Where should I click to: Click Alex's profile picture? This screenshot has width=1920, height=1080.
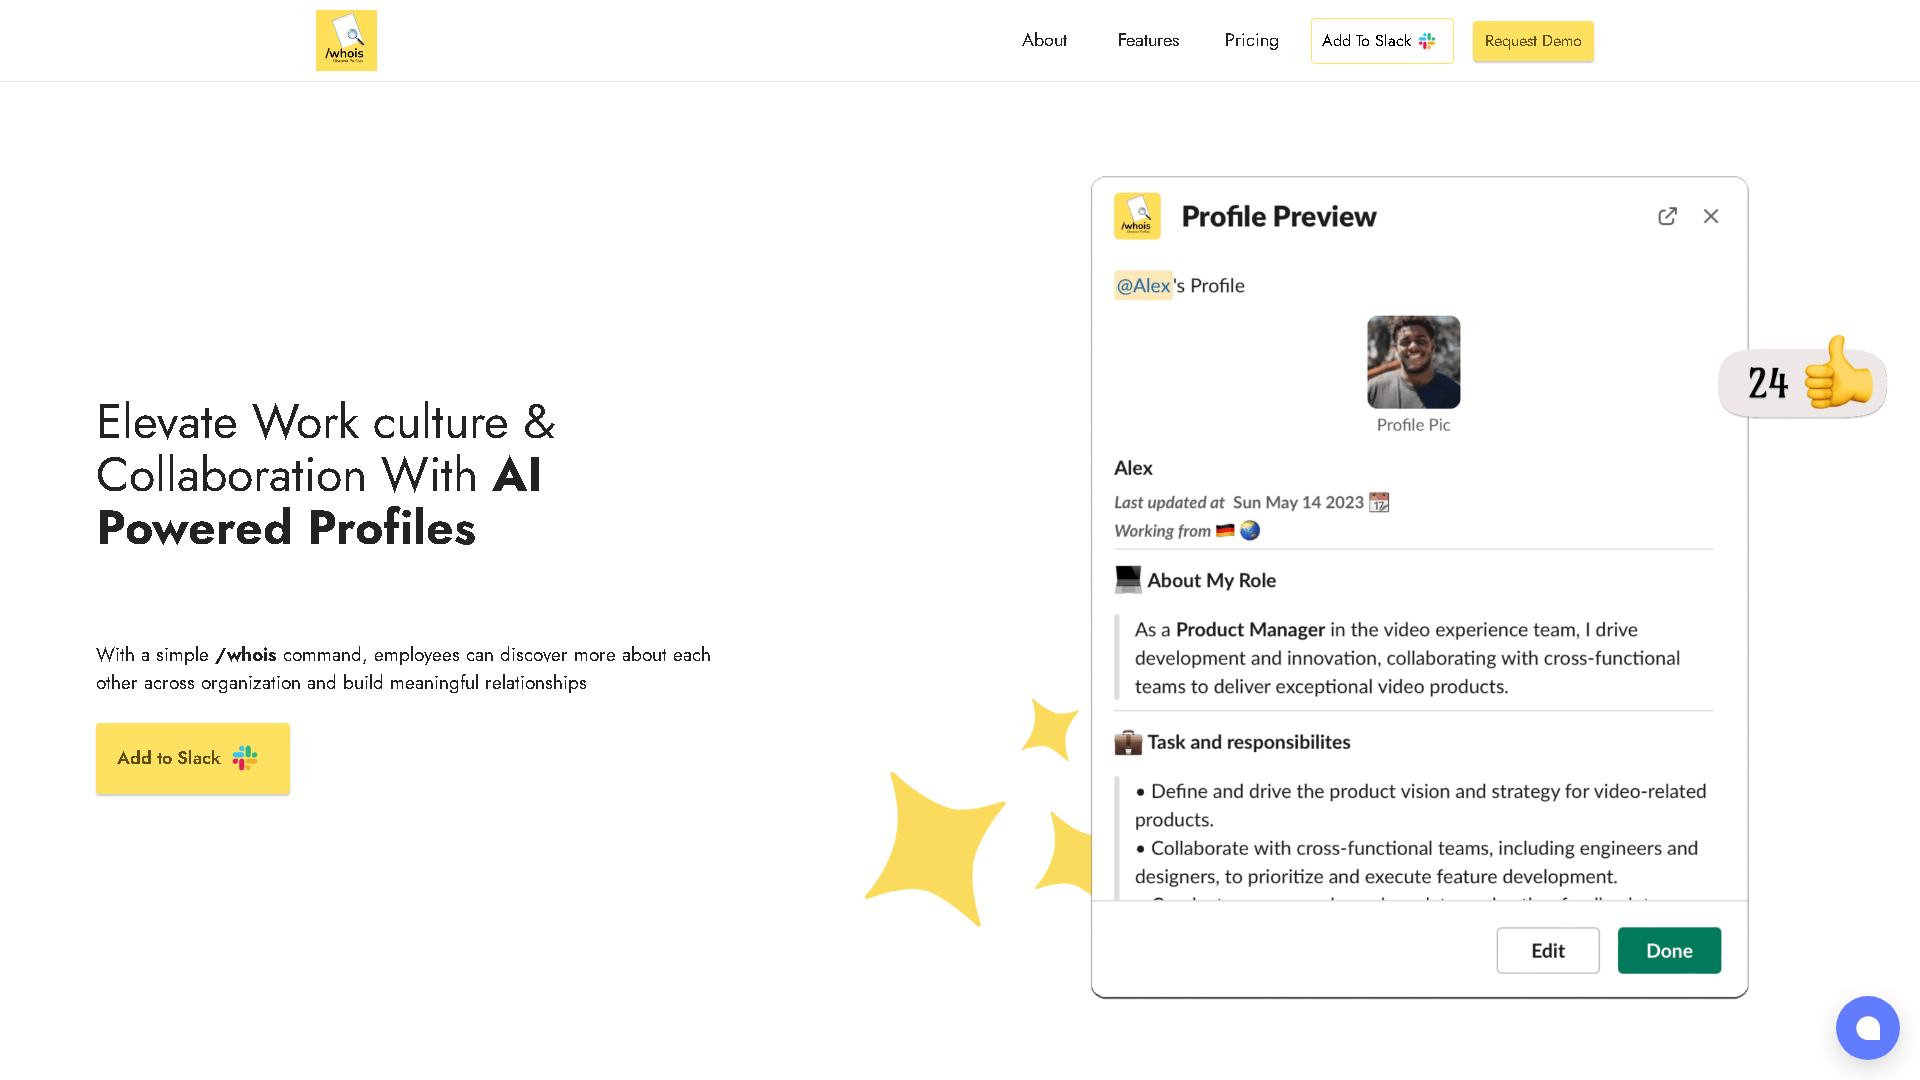pos(1413,362)
